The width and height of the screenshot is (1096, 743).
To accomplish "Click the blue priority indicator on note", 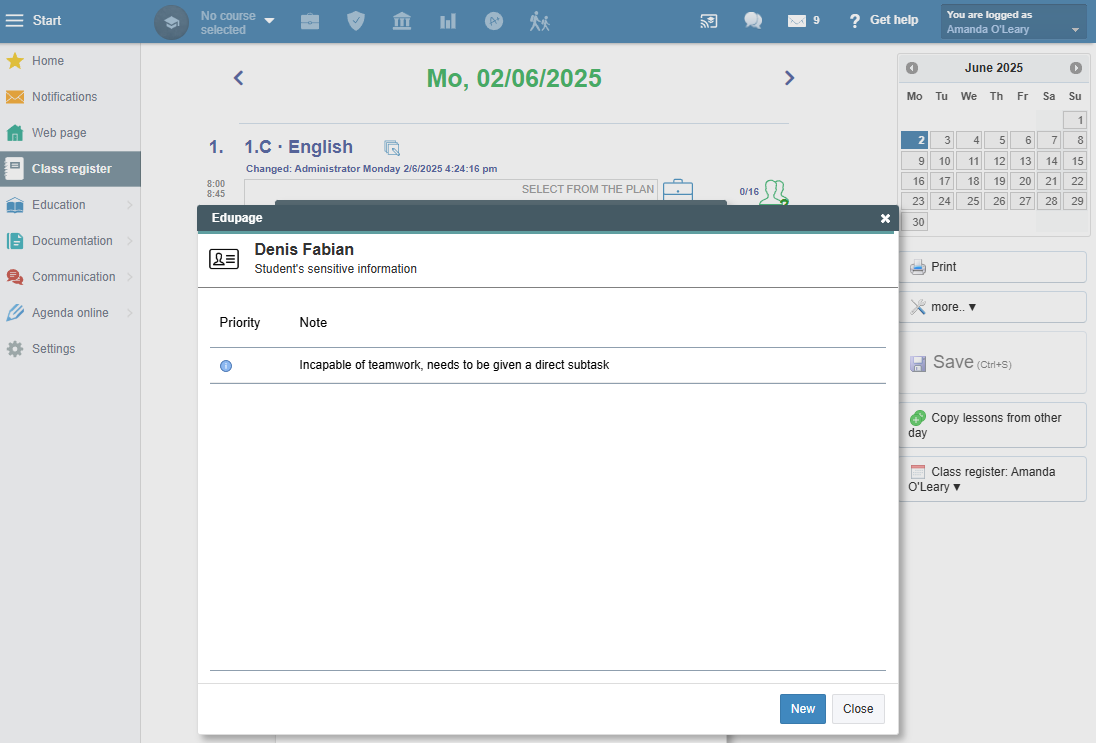I will 226,366.
